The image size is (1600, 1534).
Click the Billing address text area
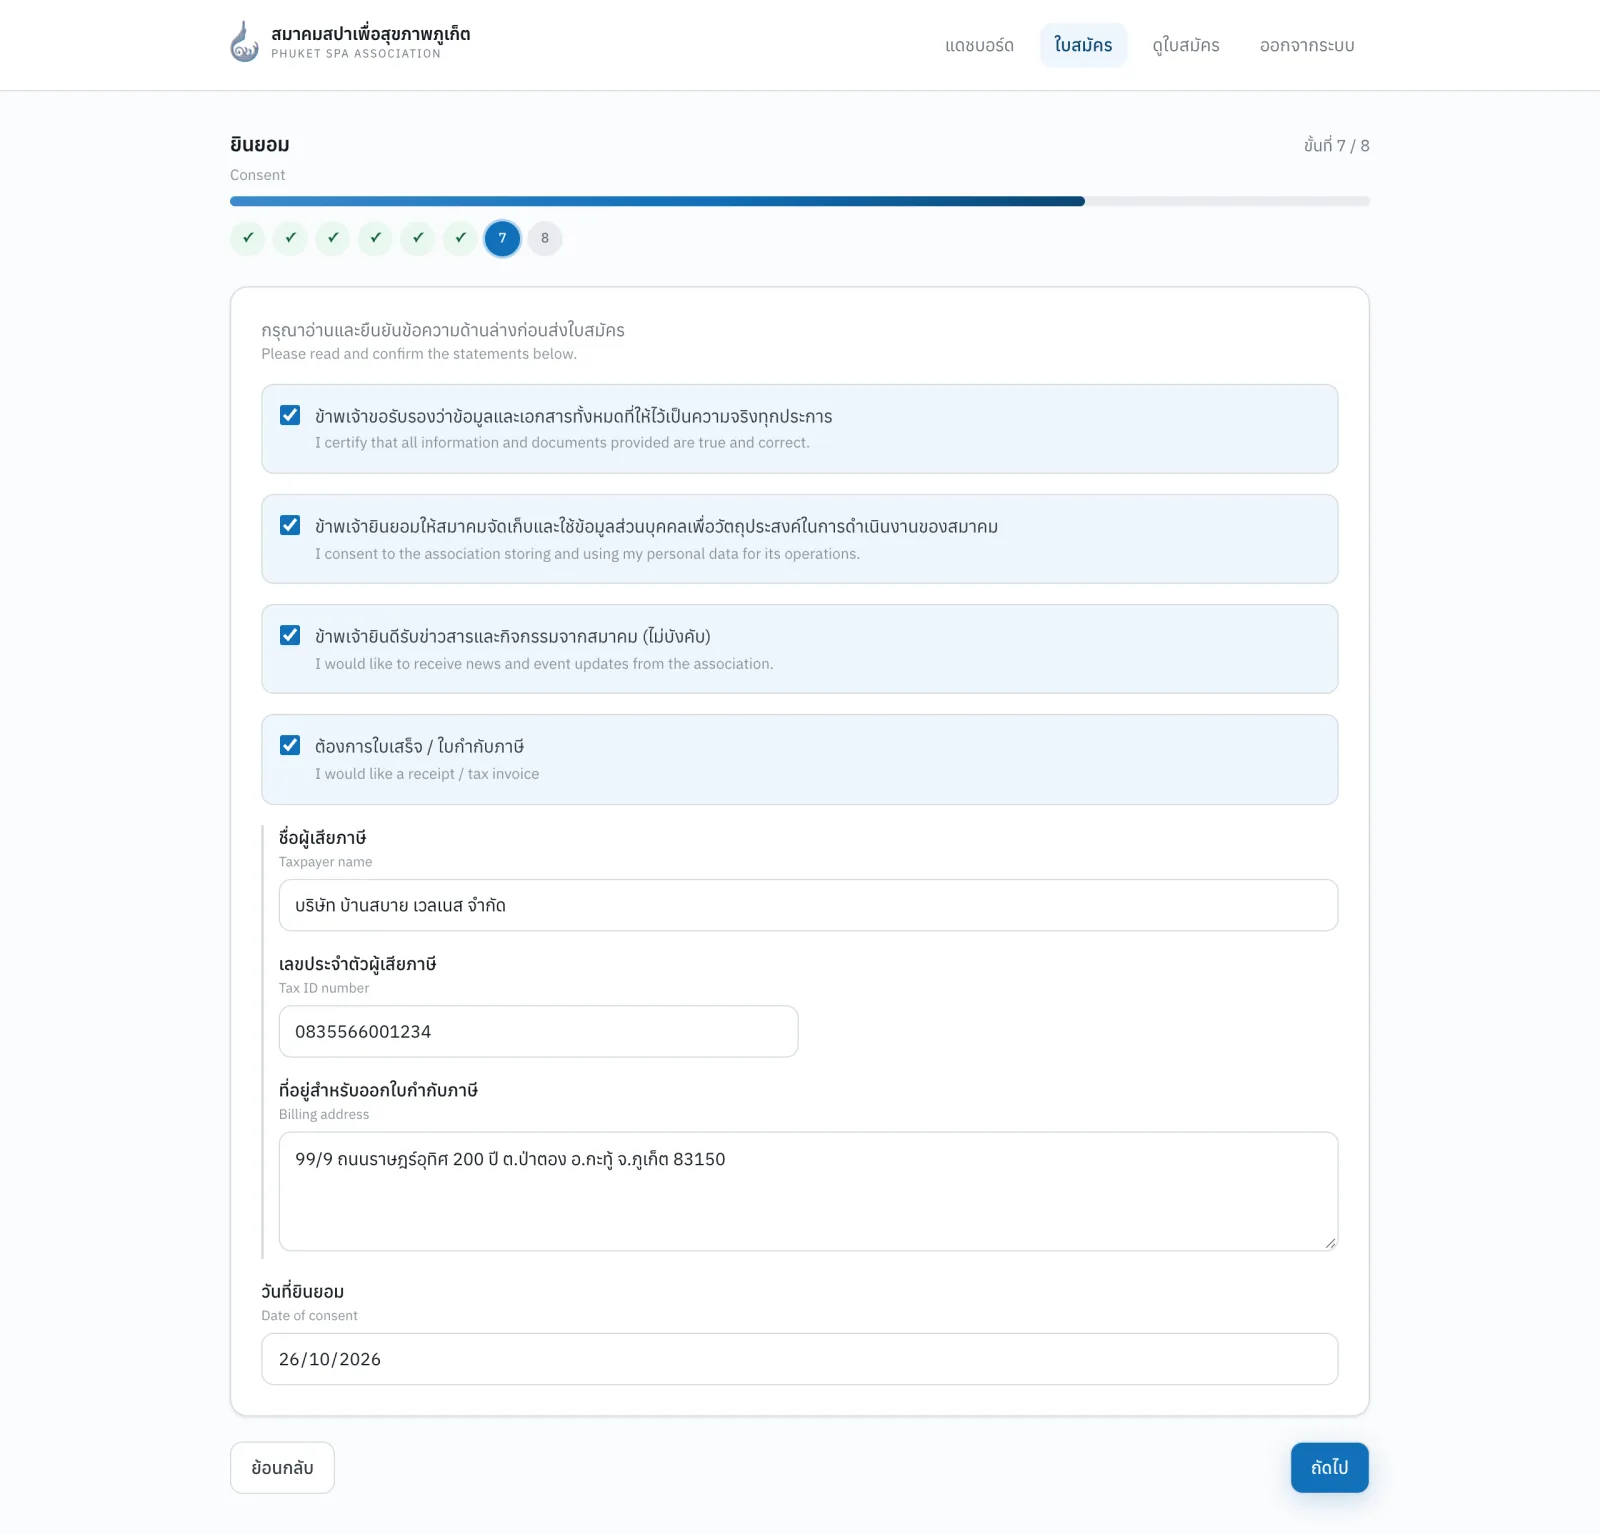(x=808, y=1191)
